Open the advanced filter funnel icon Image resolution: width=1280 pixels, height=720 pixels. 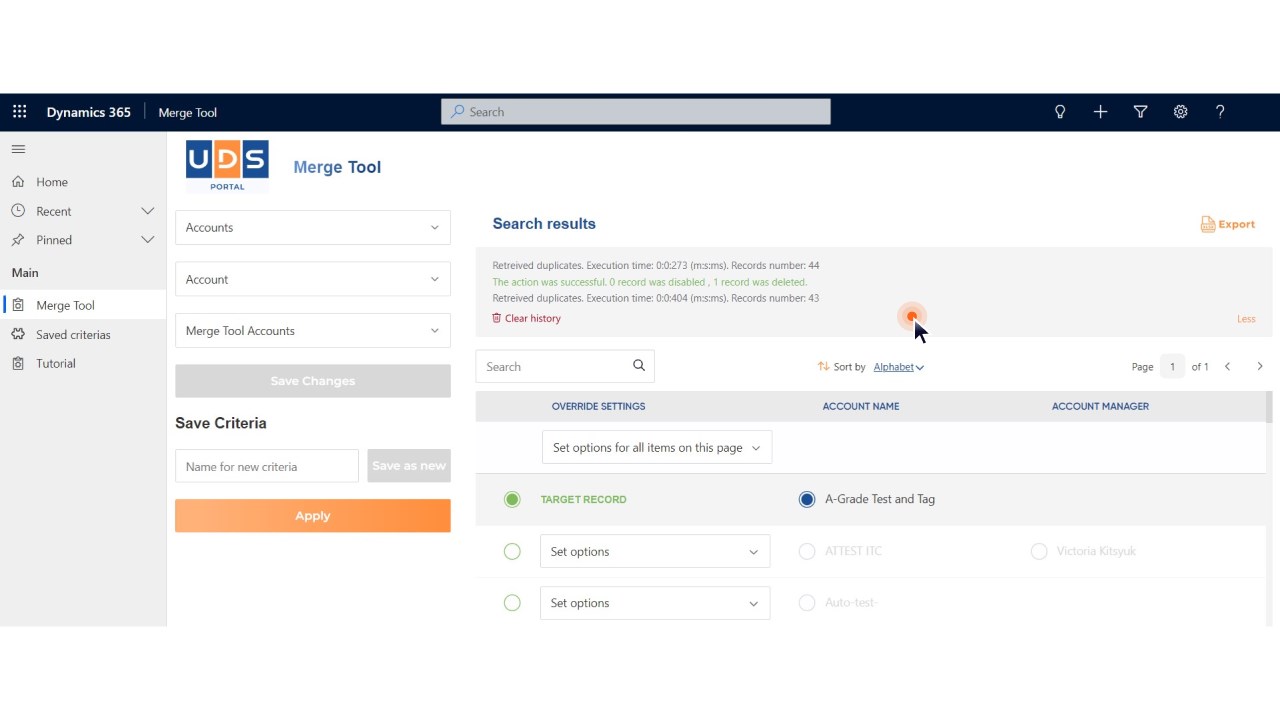(x=1140, y=112)
